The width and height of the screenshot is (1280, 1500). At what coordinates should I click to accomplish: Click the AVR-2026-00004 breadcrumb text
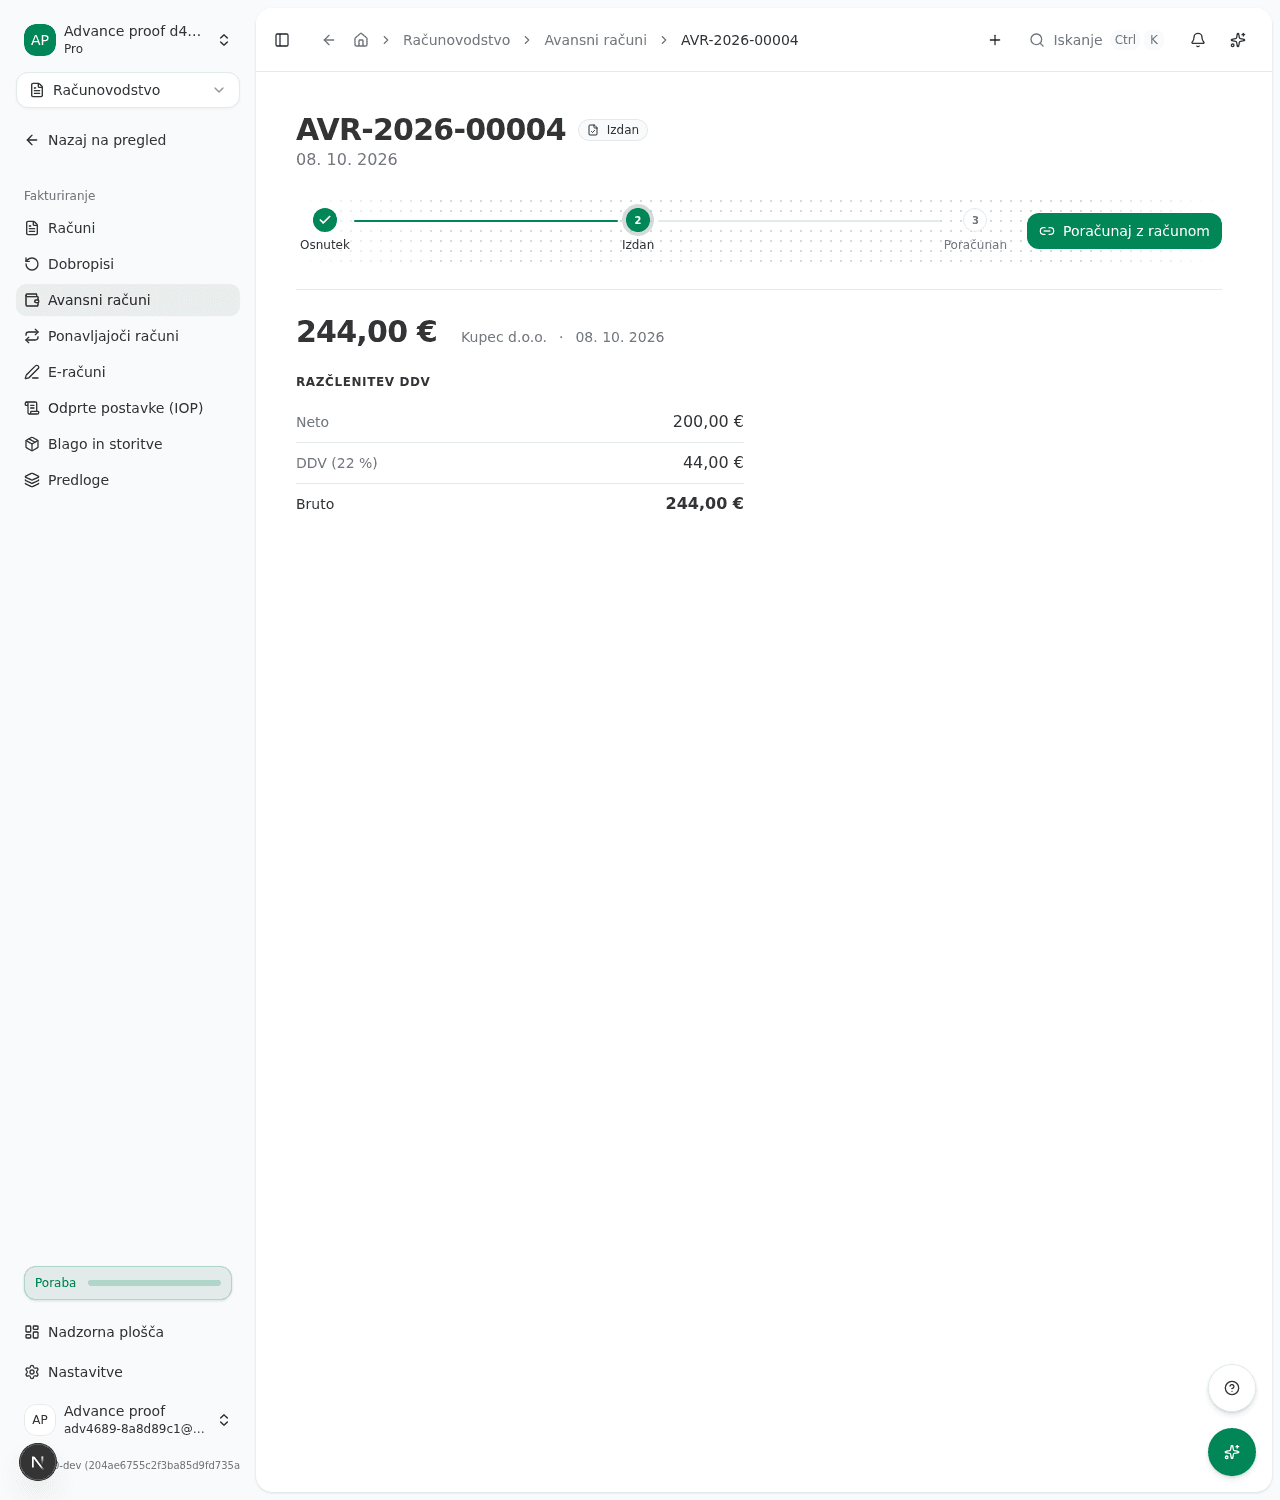(x=739, y=40)
